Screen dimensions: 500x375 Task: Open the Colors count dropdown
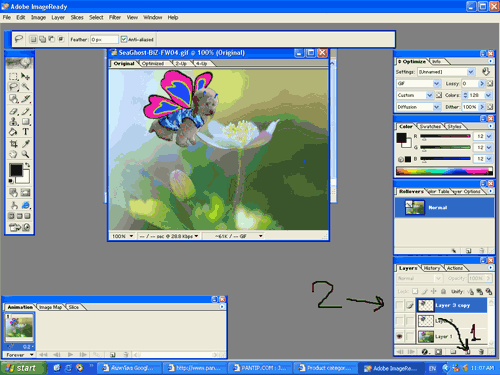pyautogui.click(x=488, y=95)
